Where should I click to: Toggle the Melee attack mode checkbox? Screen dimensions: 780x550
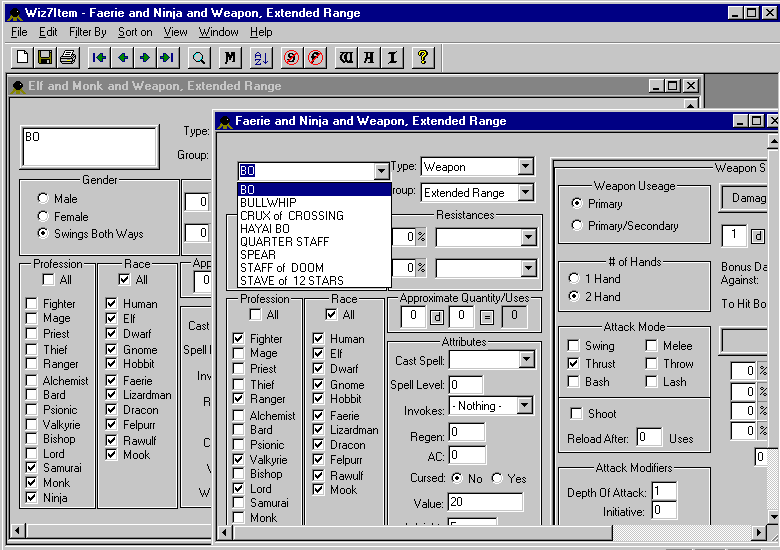pos(651,346)
